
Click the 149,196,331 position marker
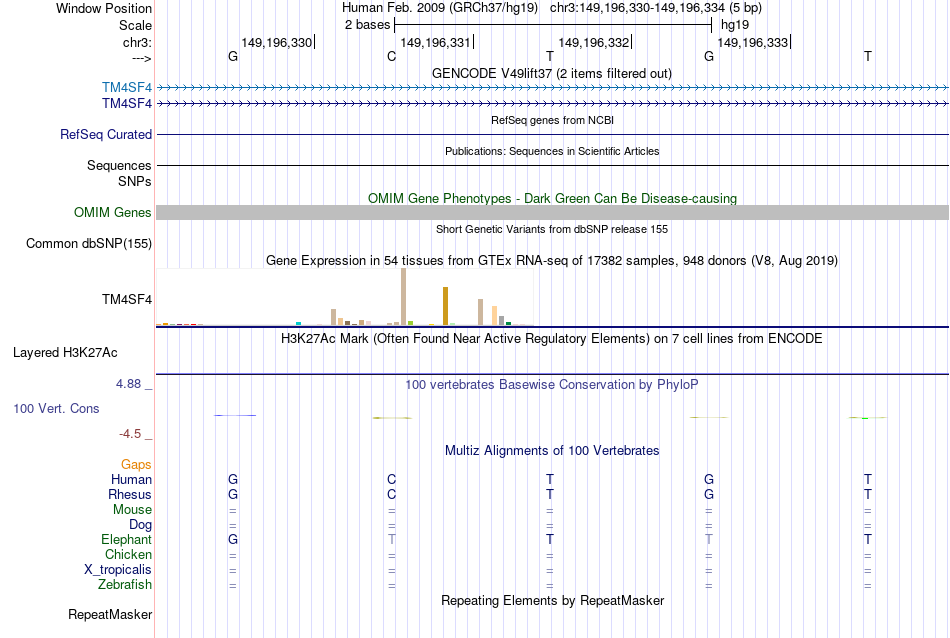coord(436,42)
